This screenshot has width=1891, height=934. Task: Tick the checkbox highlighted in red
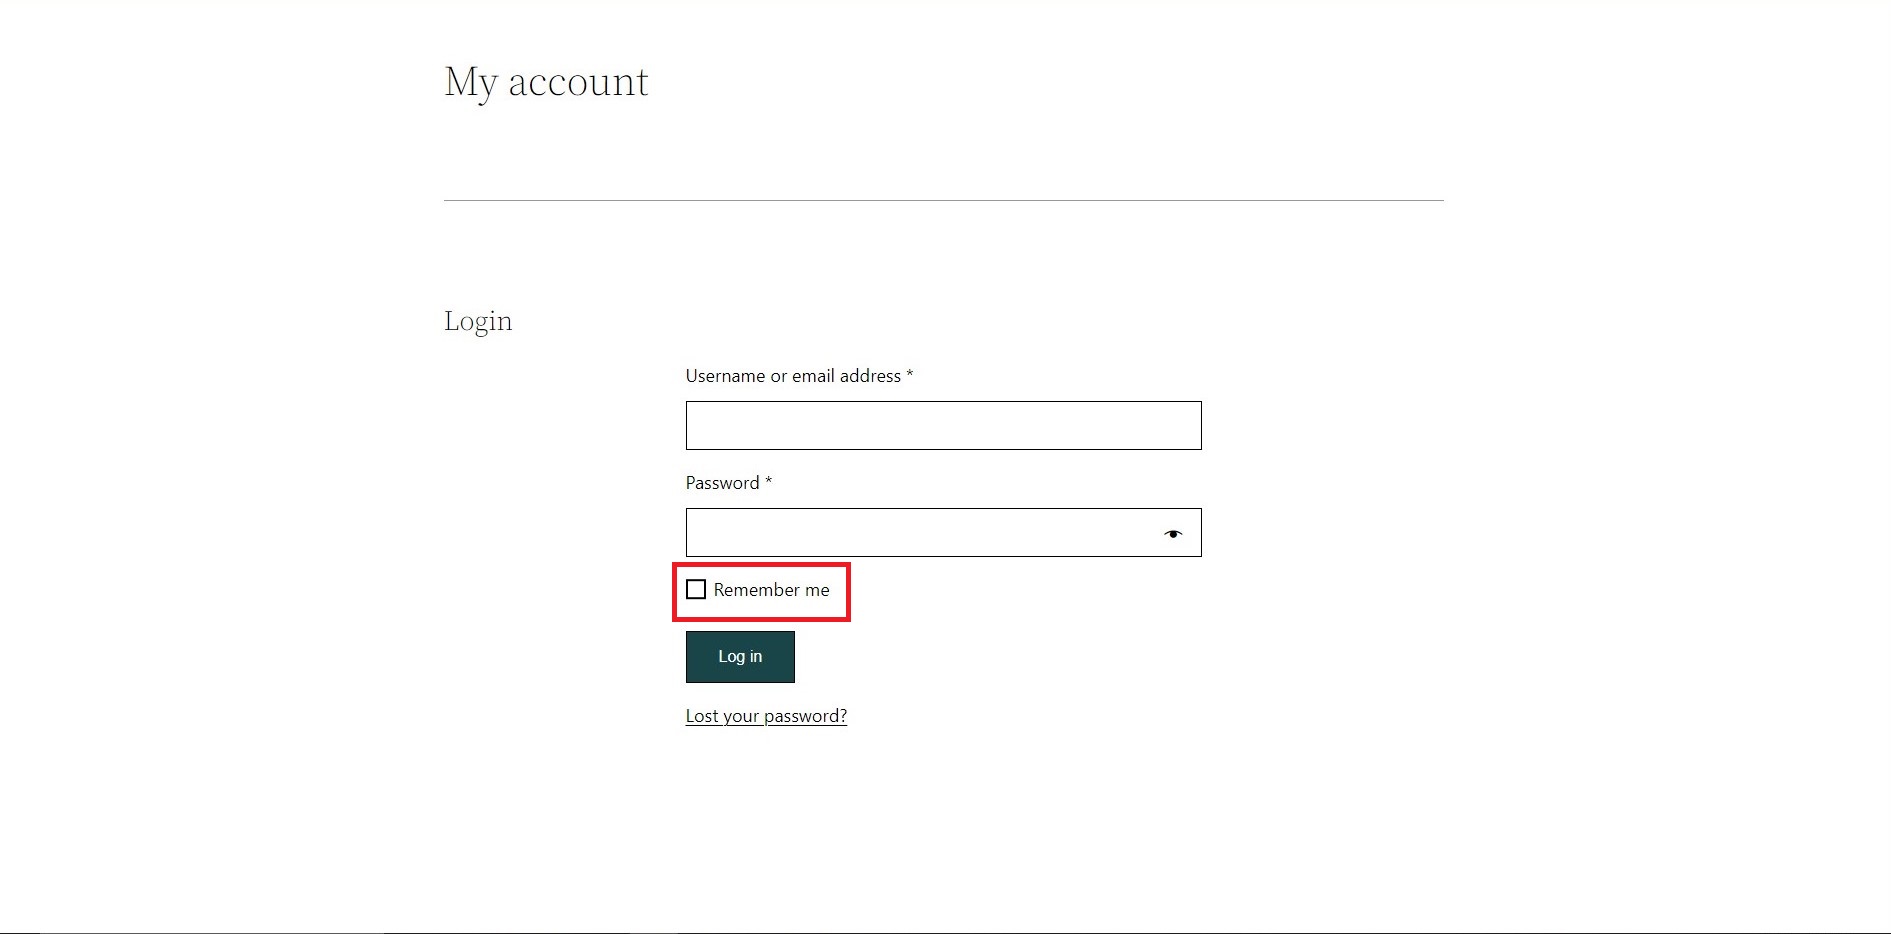click(x=697, y=590)
